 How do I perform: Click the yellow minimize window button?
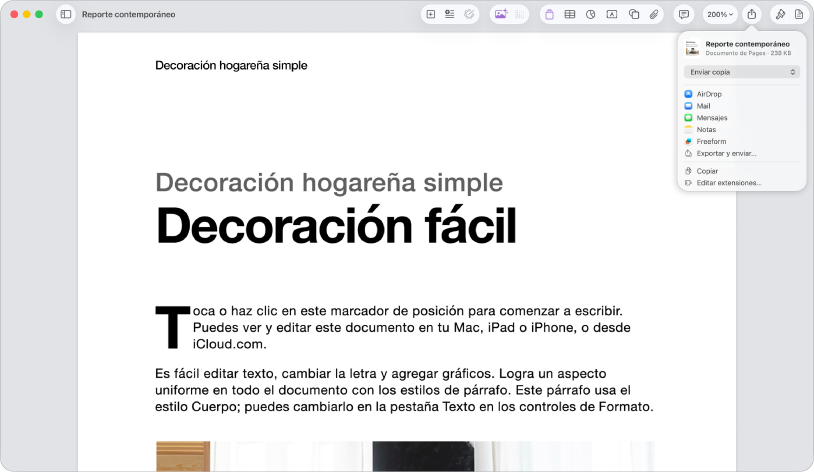click(26, 15)
